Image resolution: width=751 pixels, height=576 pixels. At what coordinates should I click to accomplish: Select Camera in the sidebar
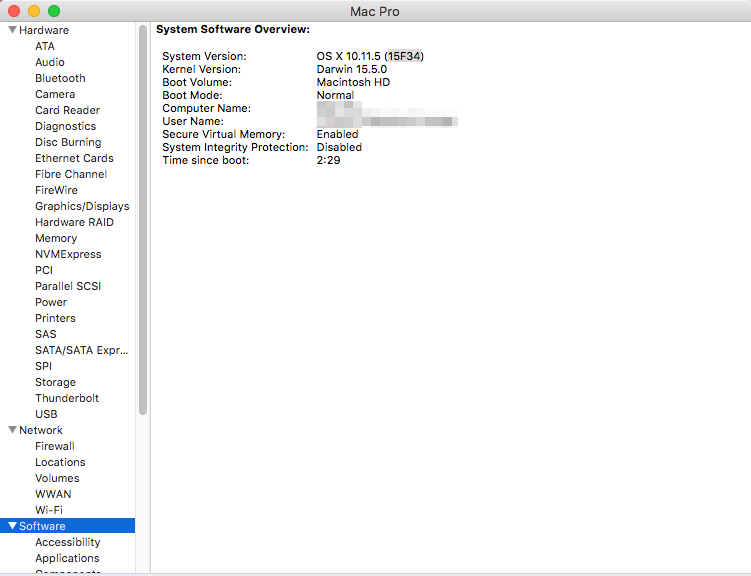click(55, 94)
